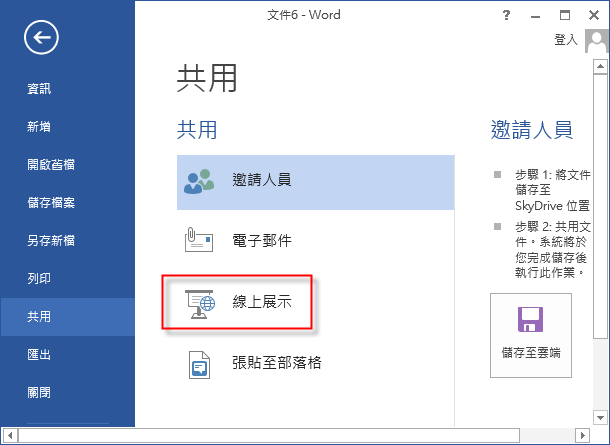Click the horizontal scrollbar right arrow
This screenshot has width=610, height=445.
tap(582, 435)
